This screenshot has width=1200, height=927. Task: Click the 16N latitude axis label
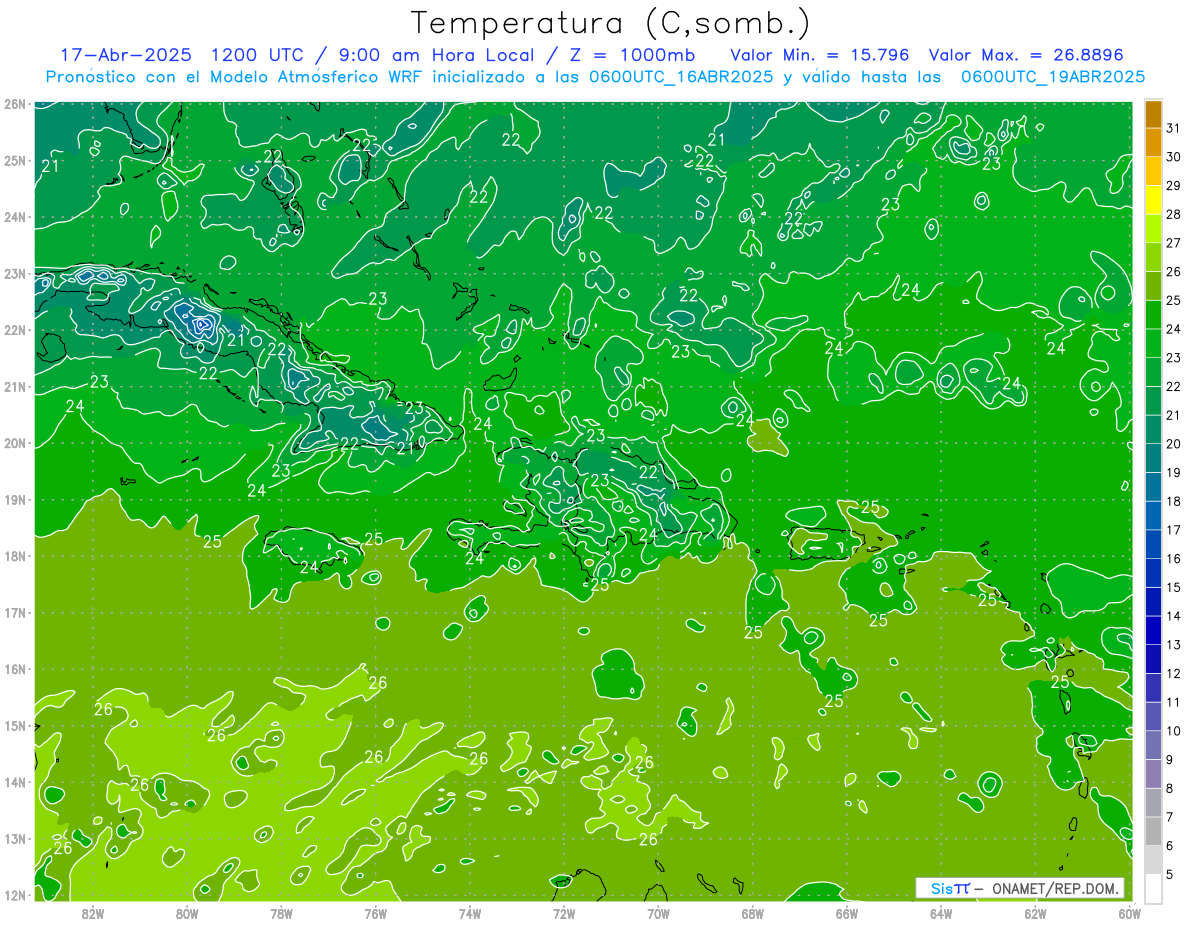[15, 669]
